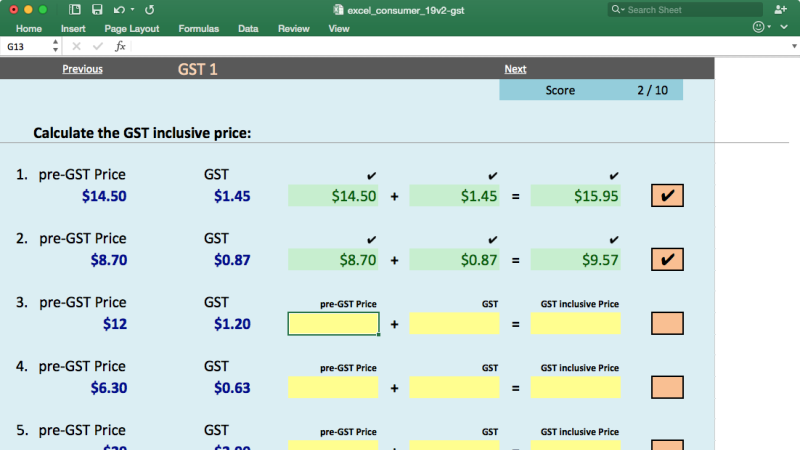This screenshot has width=800, height=450.
Task: Select question 4 pre-GST Price input cell
Action: coord(333,388)
